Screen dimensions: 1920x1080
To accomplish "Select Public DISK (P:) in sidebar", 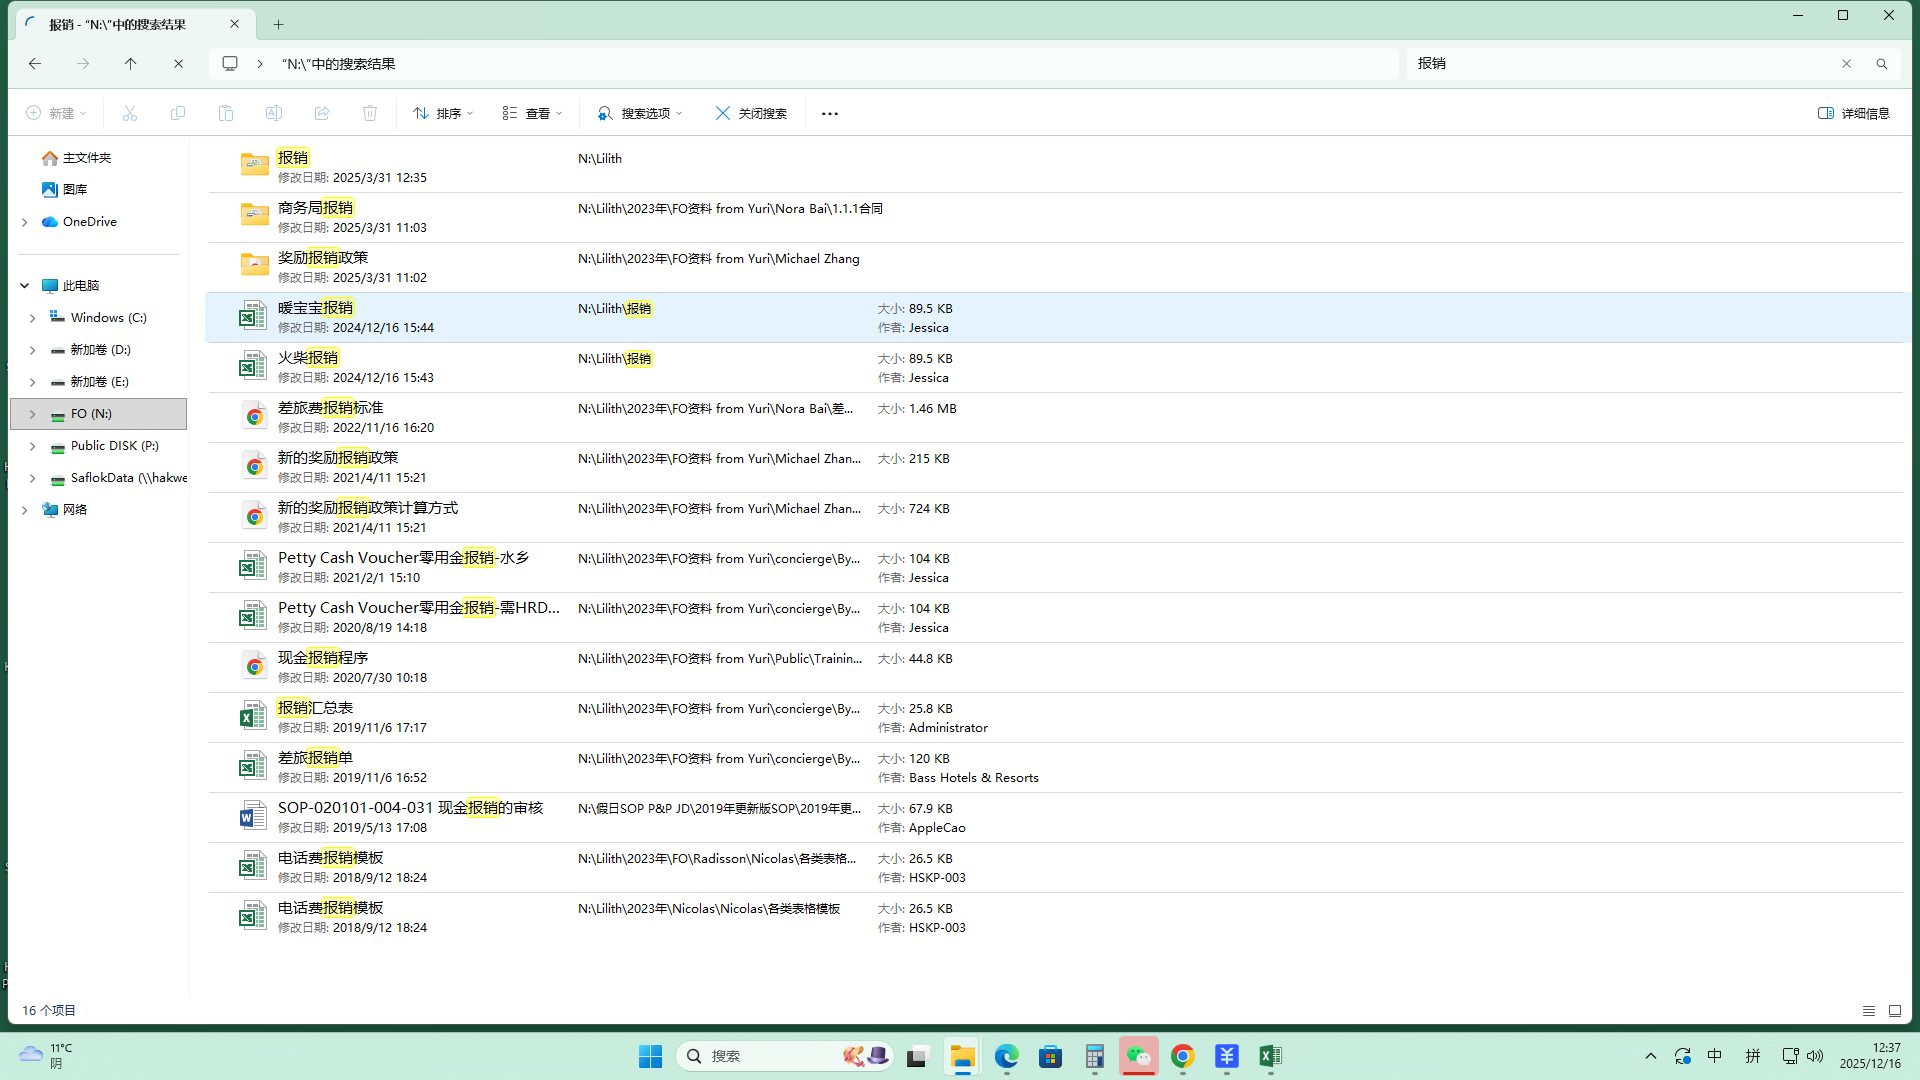I will click(x=114, y=446).
